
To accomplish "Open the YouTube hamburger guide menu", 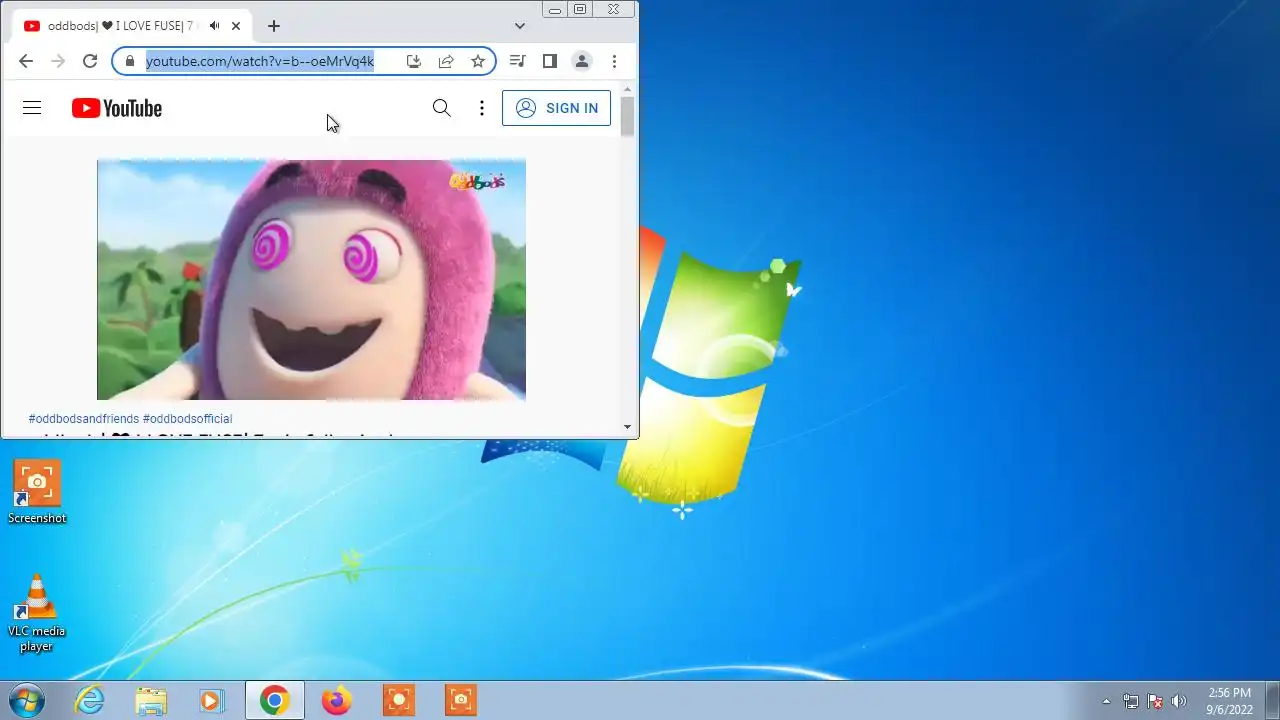I will pos(32,108).
